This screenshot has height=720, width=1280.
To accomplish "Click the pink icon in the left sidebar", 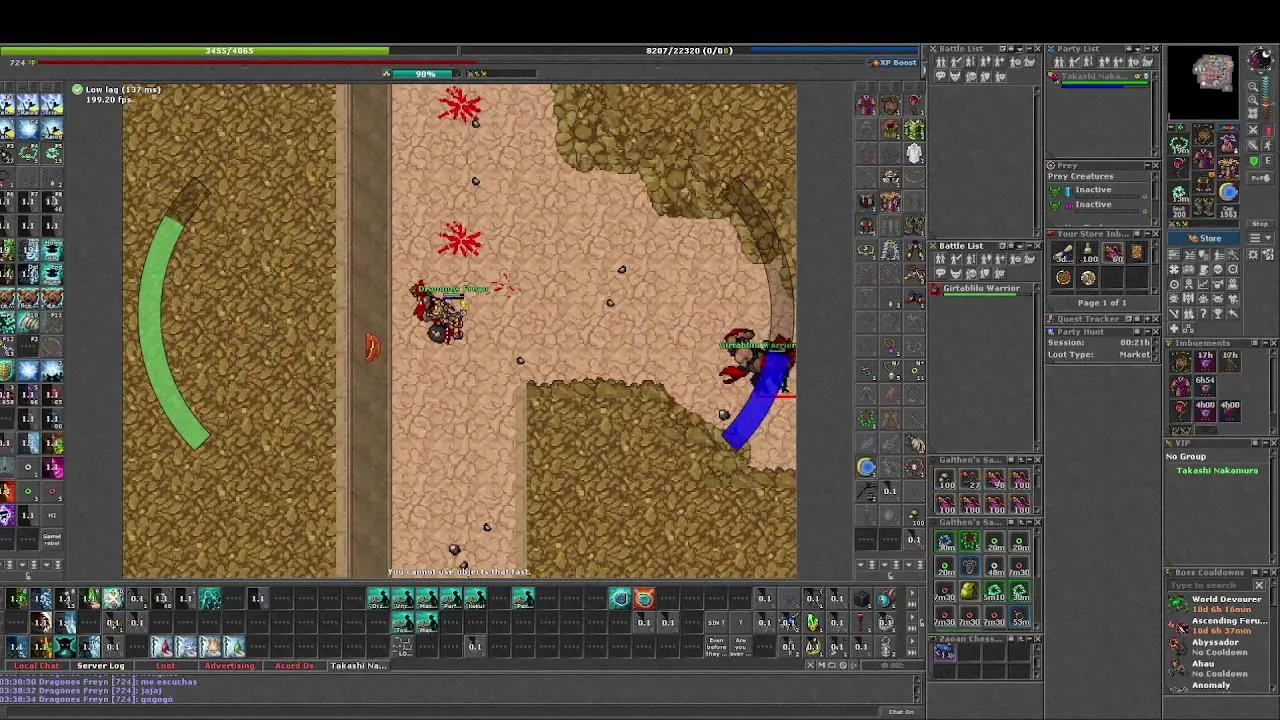I will pos(52,467).
